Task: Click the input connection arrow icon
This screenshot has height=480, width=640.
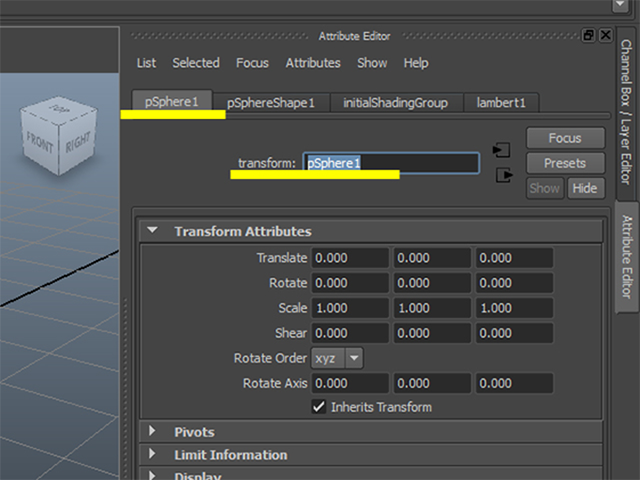Action: (x=502, y=150)
